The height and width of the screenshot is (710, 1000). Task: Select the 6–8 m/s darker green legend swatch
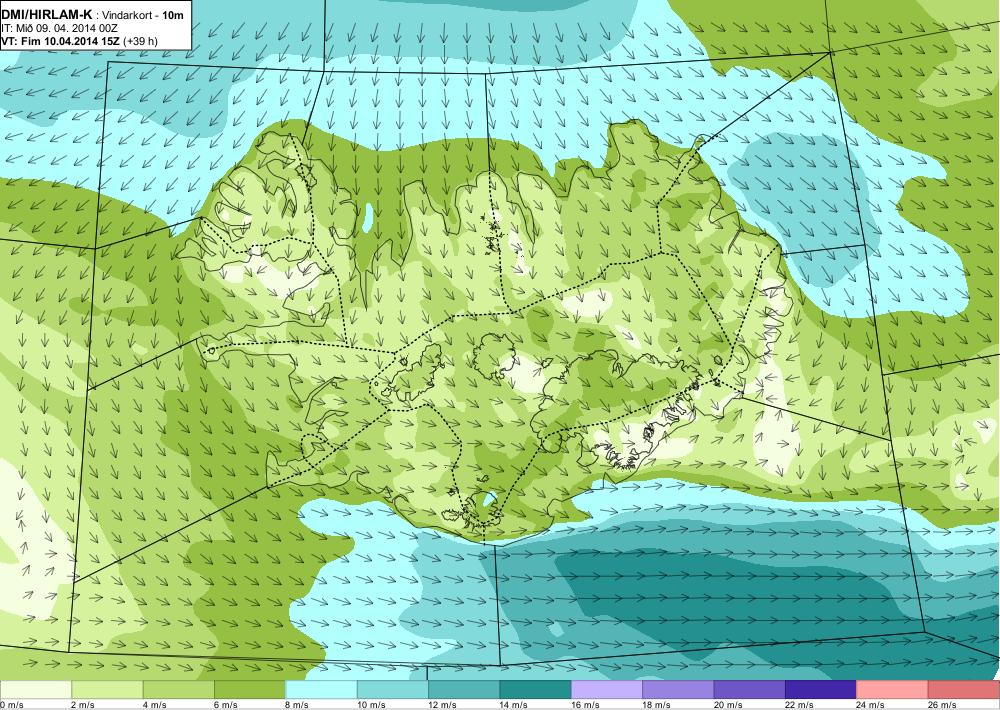pos(250,689)
